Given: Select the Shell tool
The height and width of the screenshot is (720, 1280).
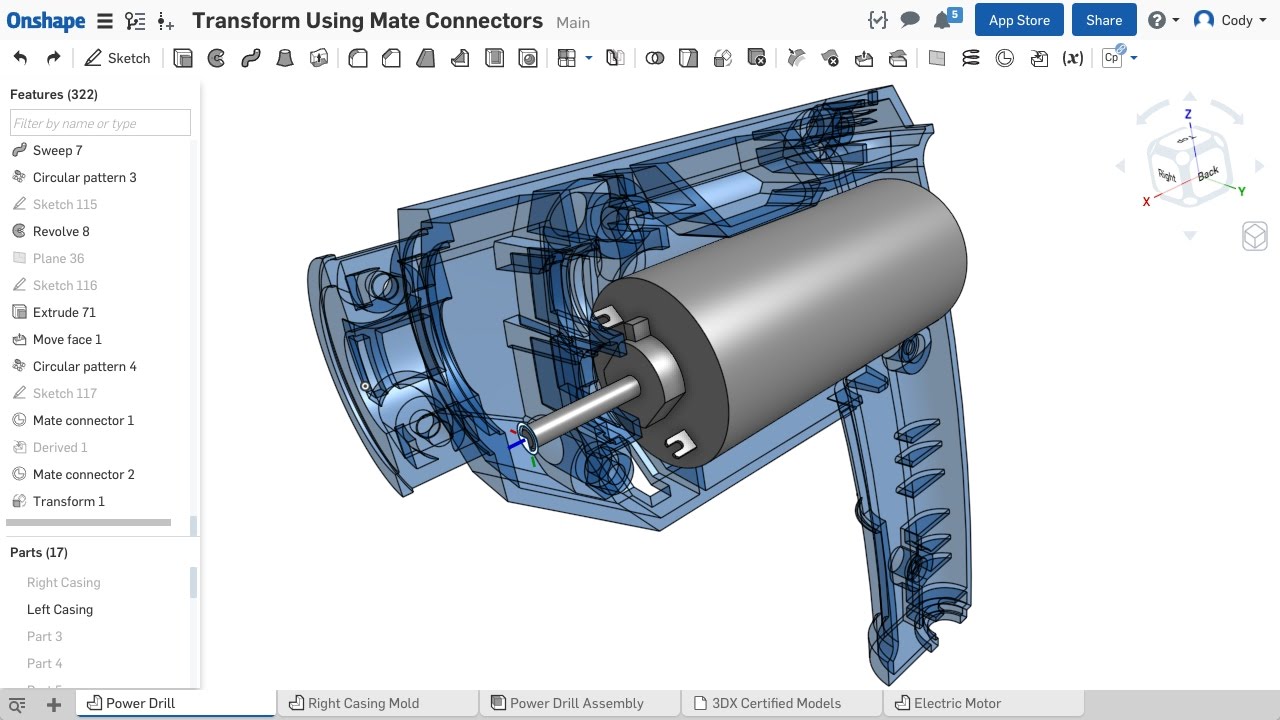Looking at the screenshot, I should [x=494, y=58].
